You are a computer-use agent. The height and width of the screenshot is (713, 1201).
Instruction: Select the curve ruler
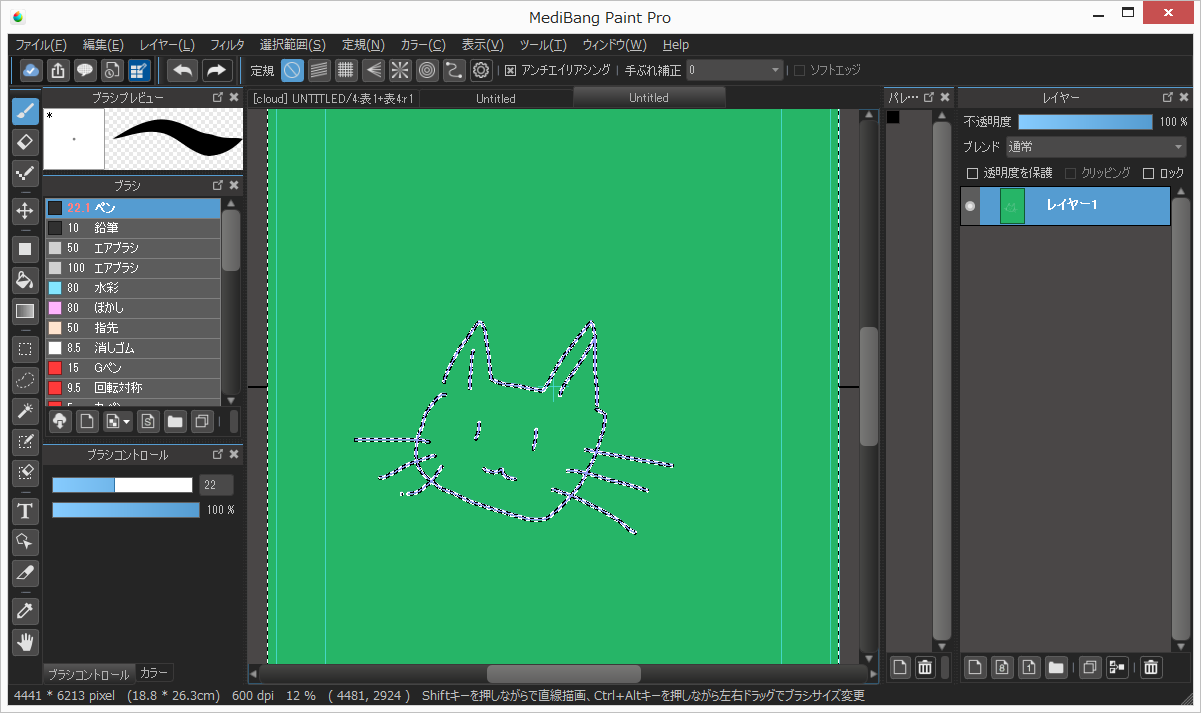click(454, 70)
